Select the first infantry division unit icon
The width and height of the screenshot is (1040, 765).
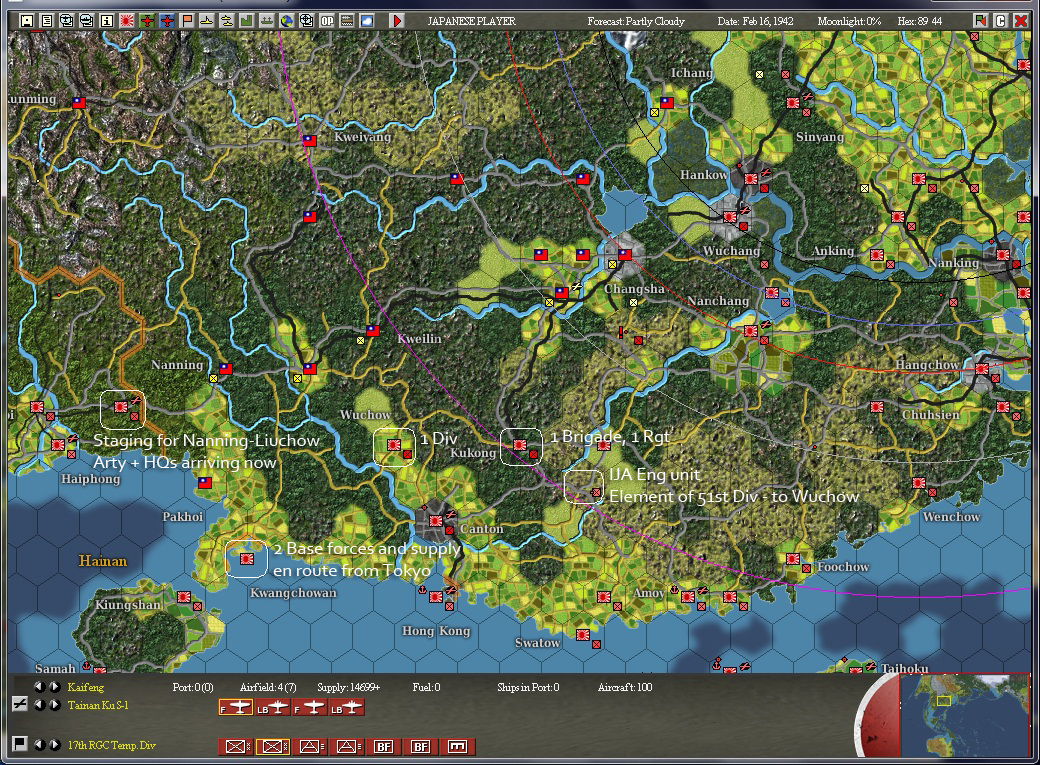pos(235,746)
